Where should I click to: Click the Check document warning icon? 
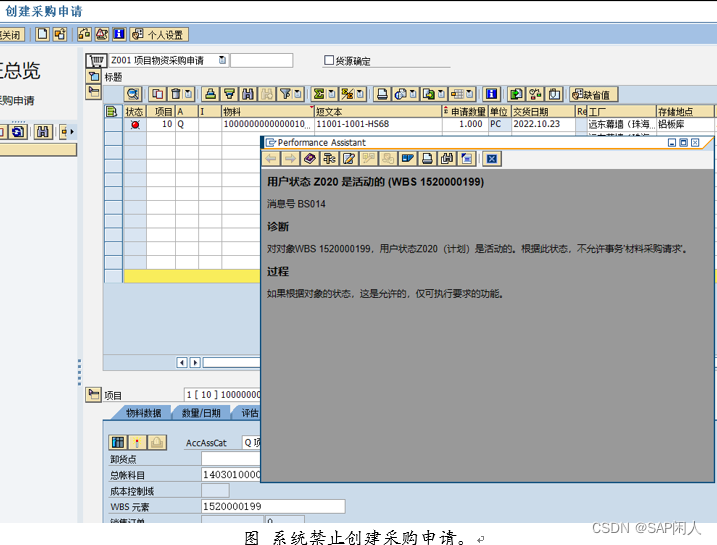tap(102, 34)
